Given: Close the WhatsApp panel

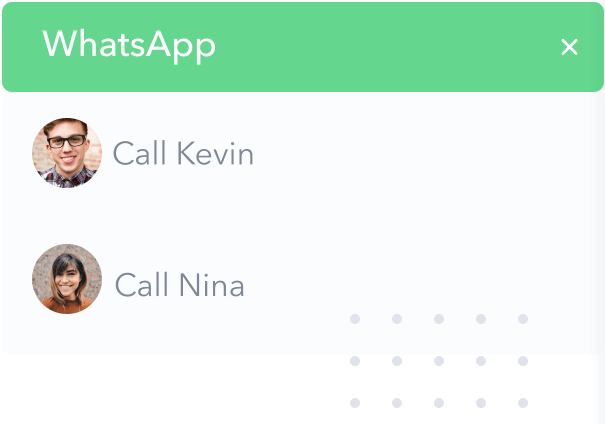Looking at the screenshot, I should click(569, 47).
